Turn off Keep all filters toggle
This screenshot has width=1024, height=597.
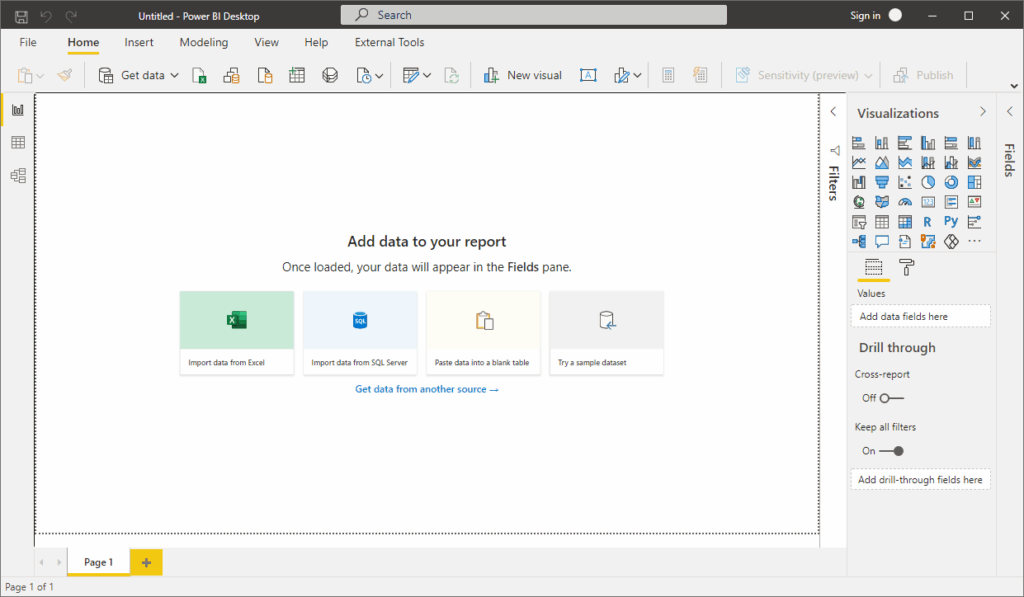coord(891,451)
